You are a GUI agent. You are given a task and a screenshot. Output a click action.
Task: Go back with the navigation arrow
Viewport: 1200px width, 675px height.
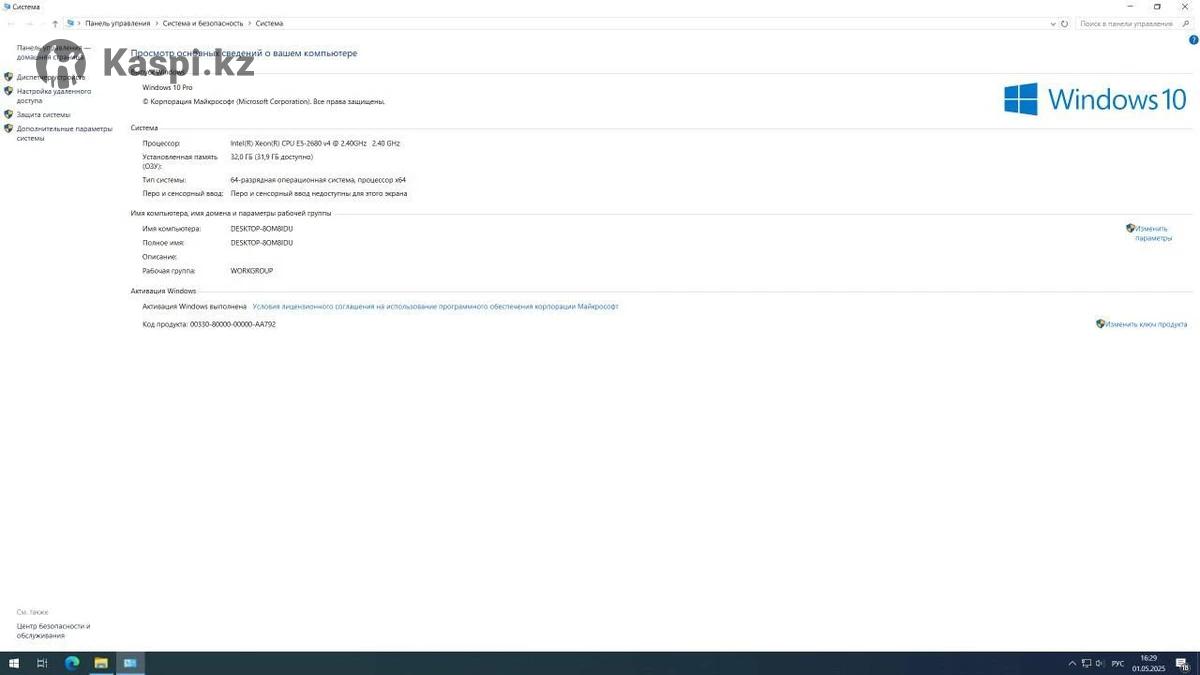[x=11, y=23]
